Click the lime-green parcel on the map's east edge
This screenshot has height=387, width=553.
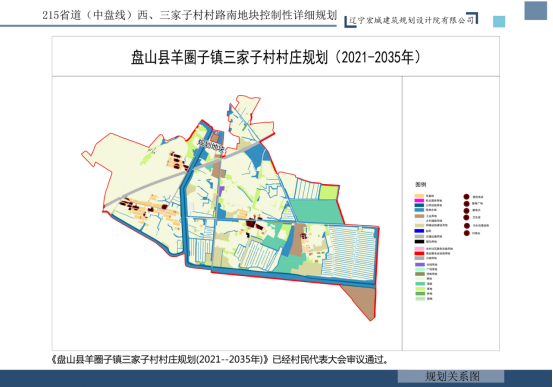pyautogui.click(x=328, y=192)
